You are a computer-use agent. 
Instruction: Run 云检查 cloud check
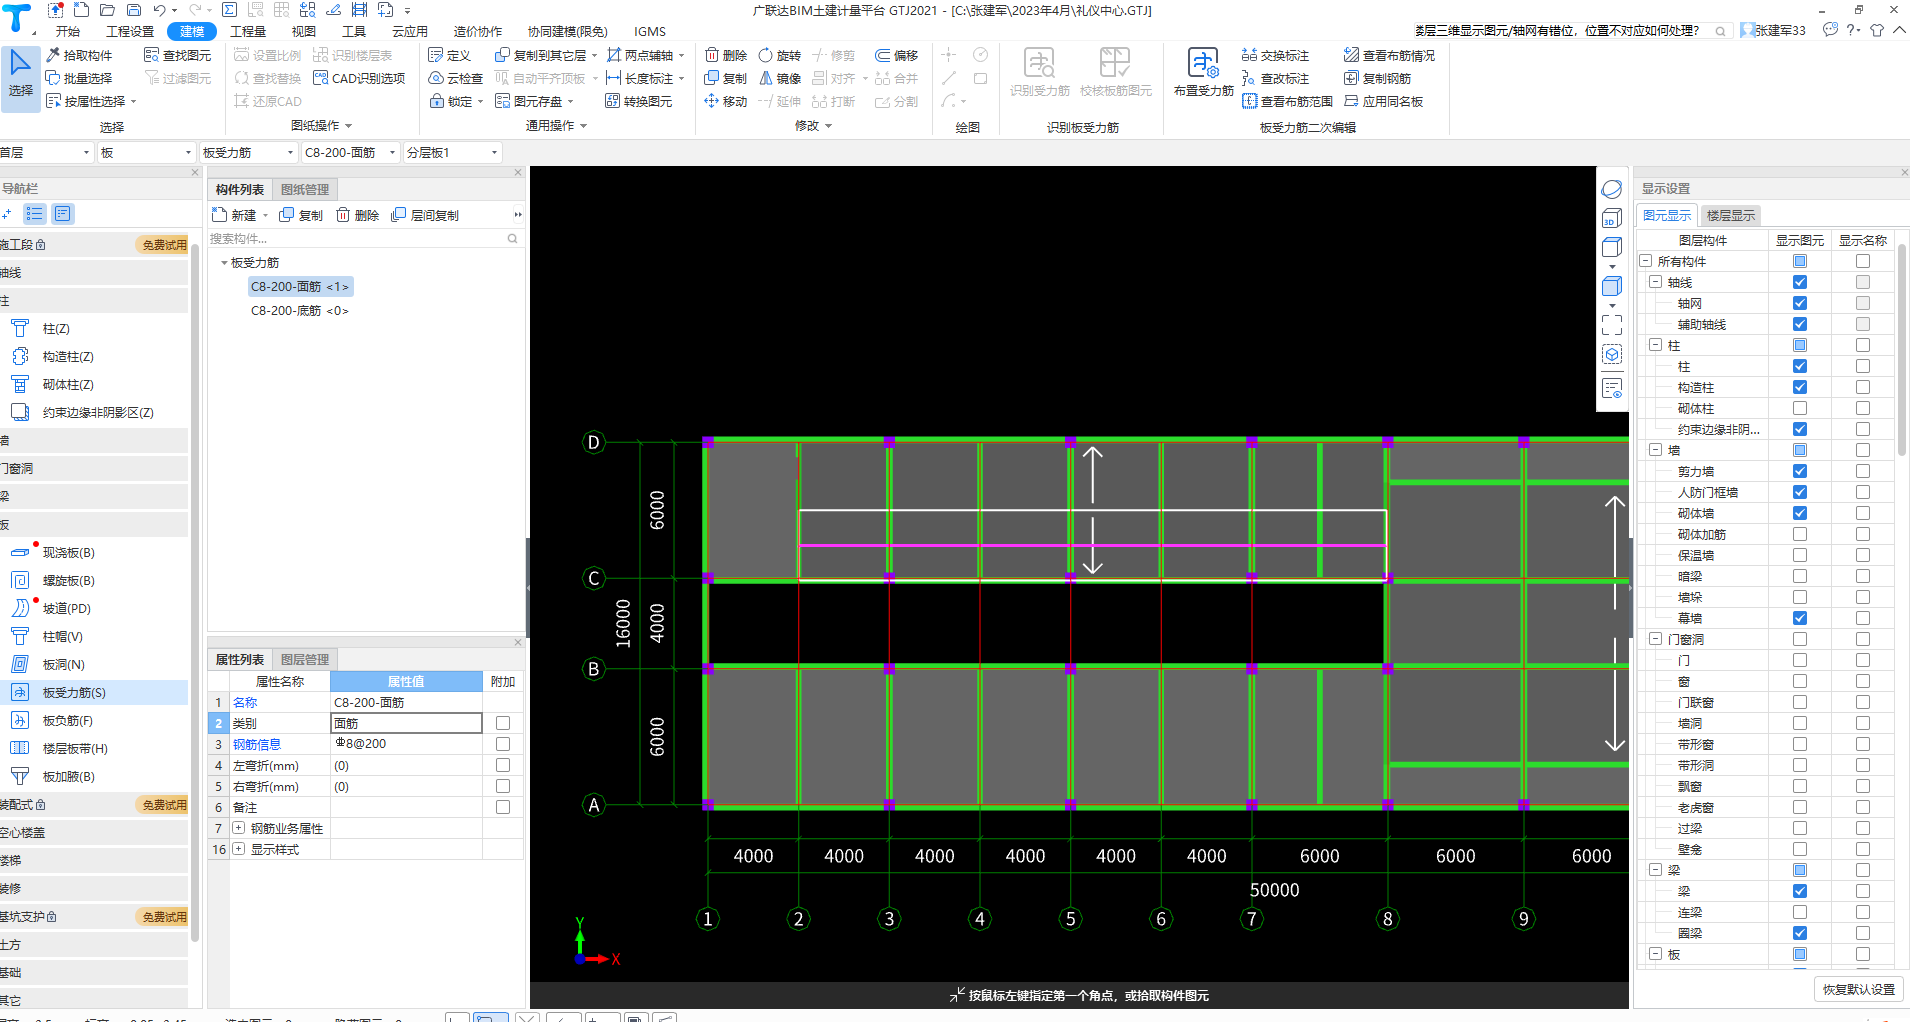[455, 78]
